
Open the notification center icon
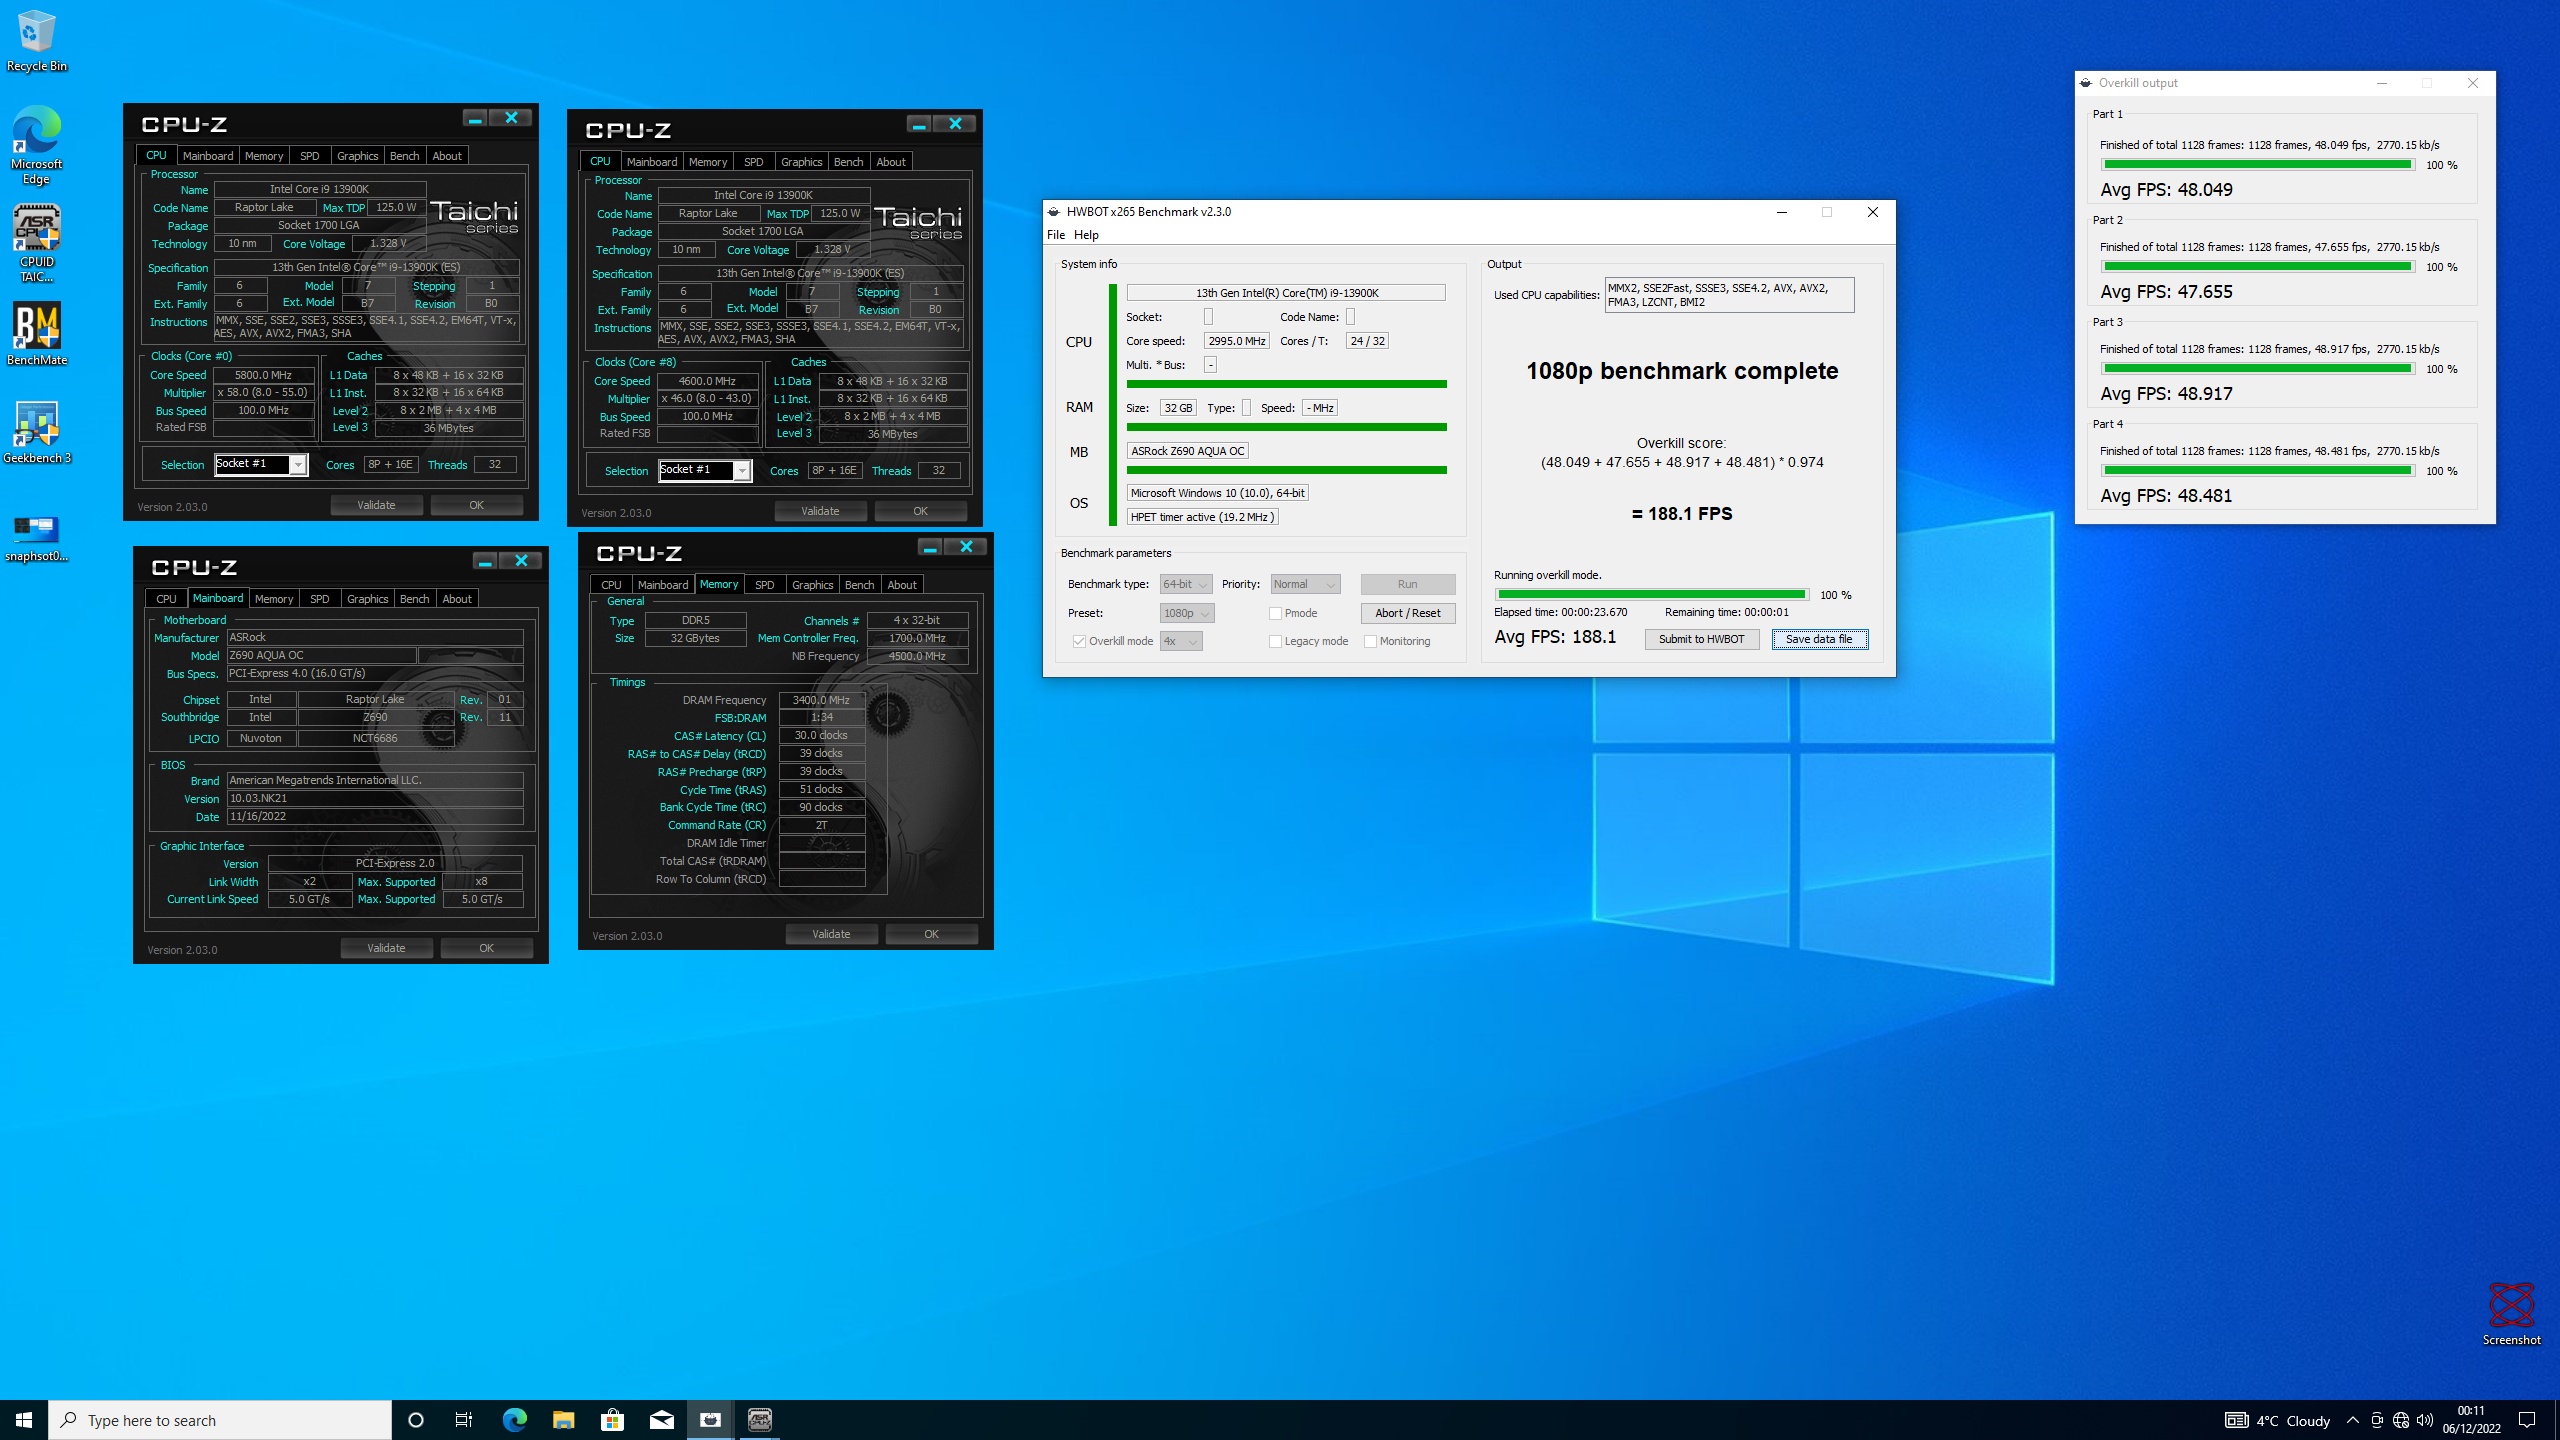click(x=2527, y=1420)
